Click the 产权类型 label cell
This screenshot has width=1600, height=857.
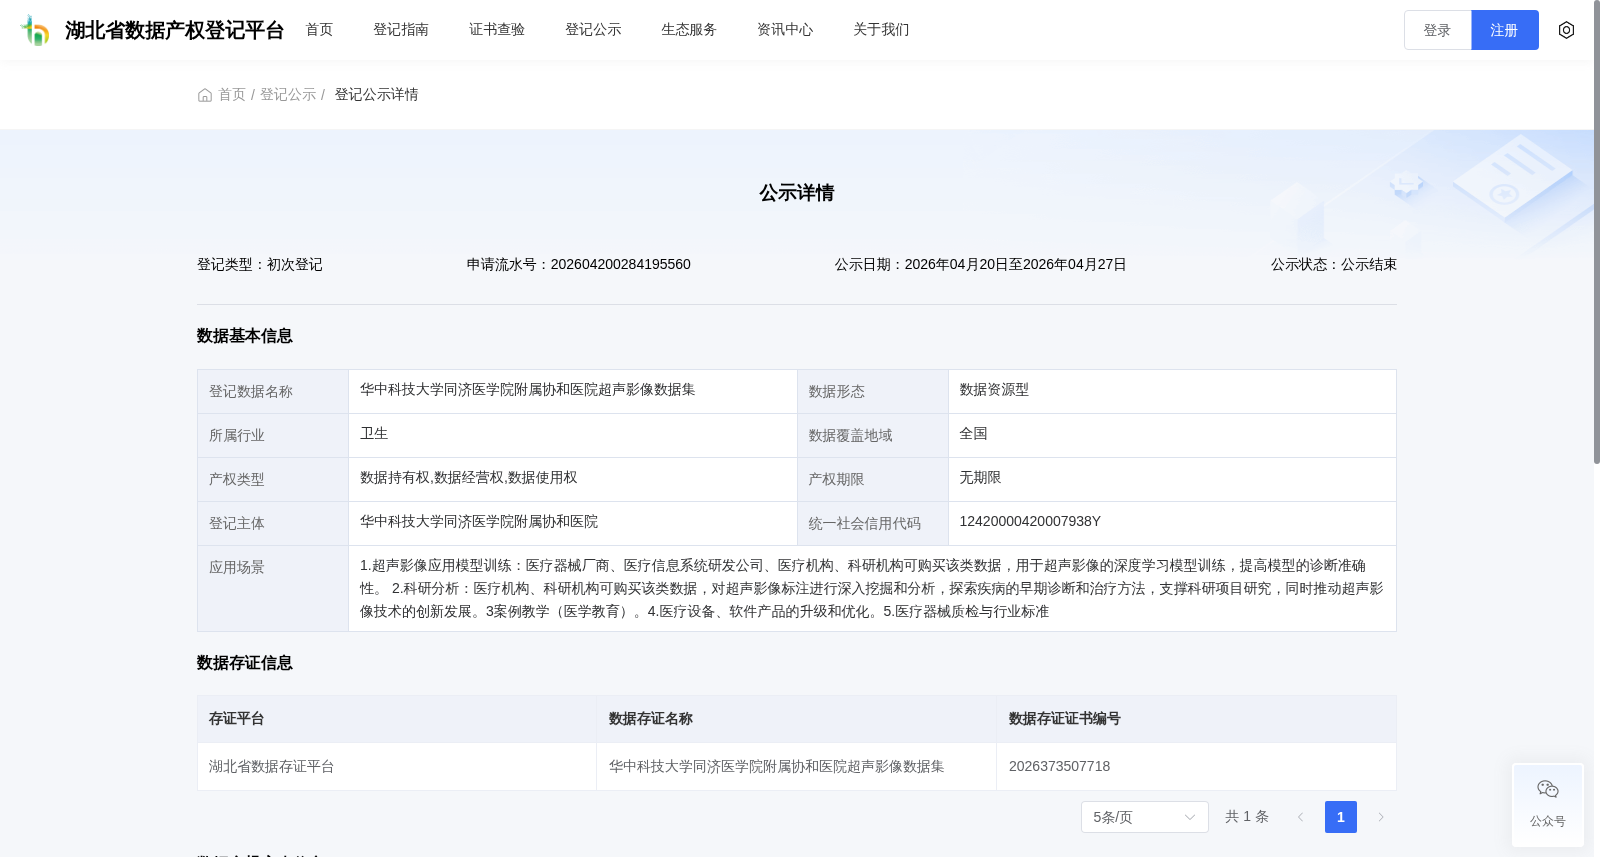click(x=273, y=479)
